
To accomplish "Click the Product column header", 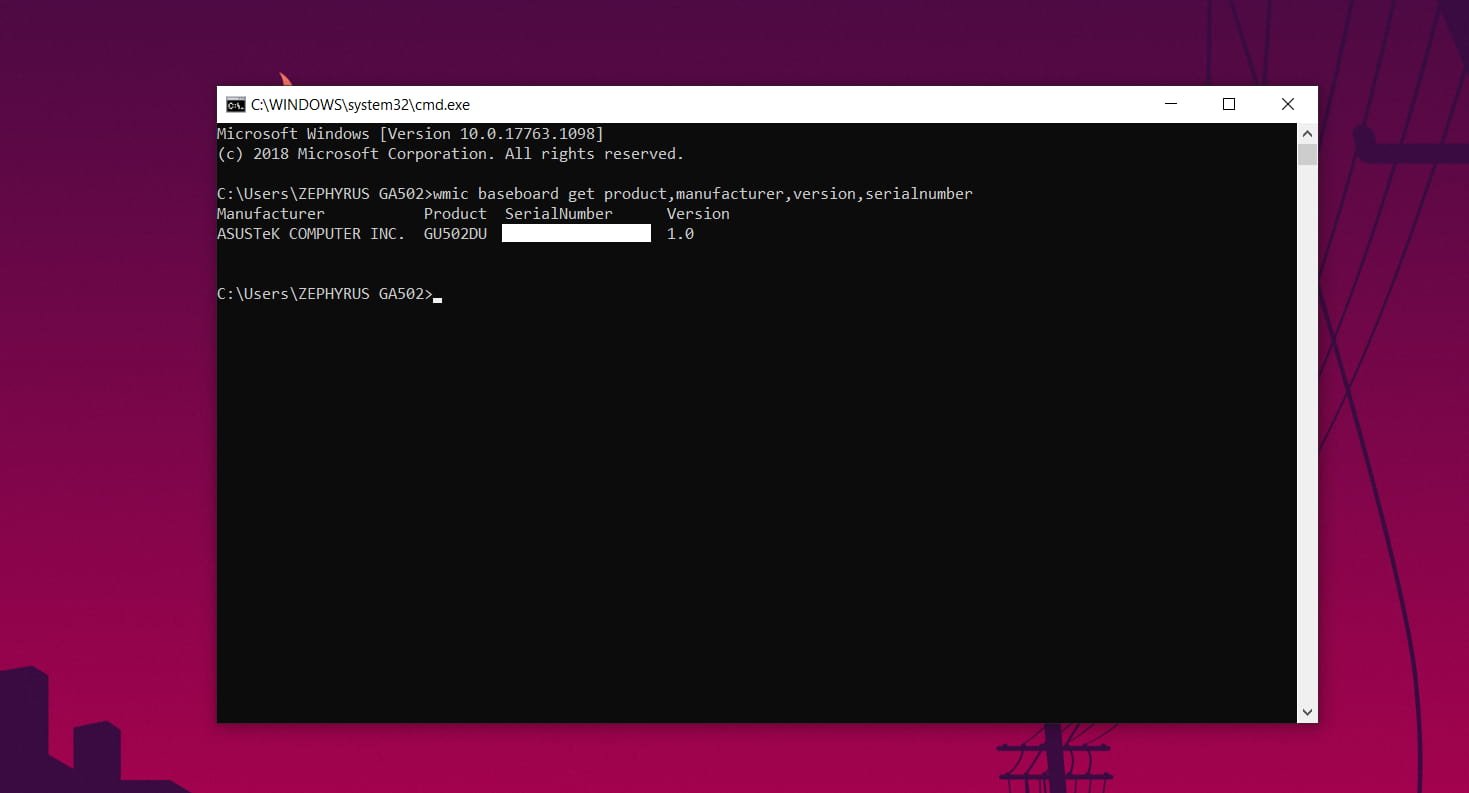I will 455,214.
